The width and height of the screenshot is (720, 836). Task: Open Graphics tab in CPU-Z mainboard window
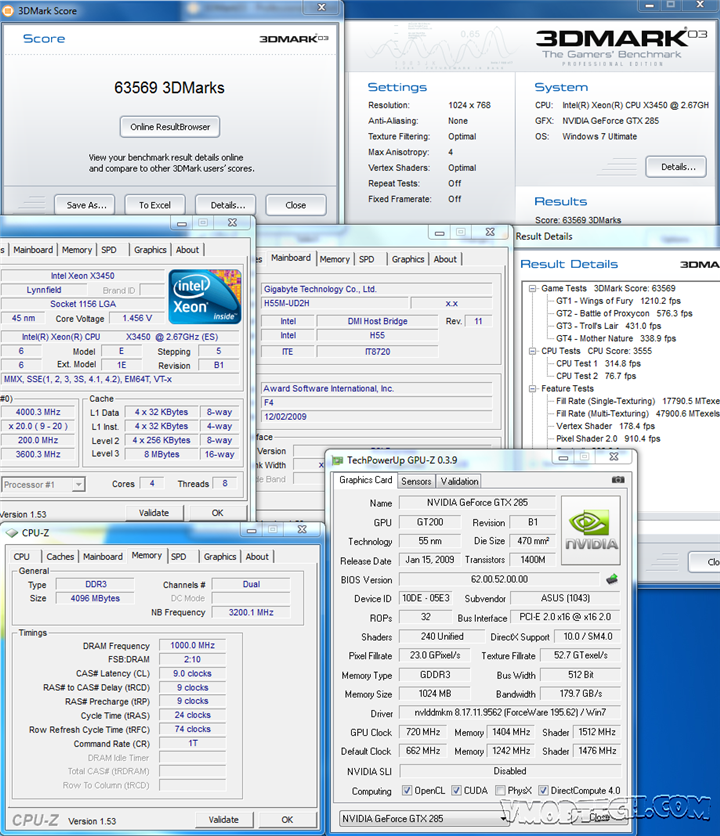pyautogui.click(x=408, y=259)
